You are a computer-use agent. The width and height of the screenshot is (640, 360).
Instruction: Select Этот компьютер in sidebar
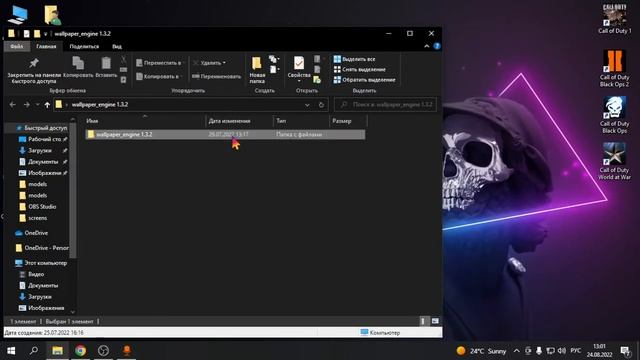pos(41,263)
